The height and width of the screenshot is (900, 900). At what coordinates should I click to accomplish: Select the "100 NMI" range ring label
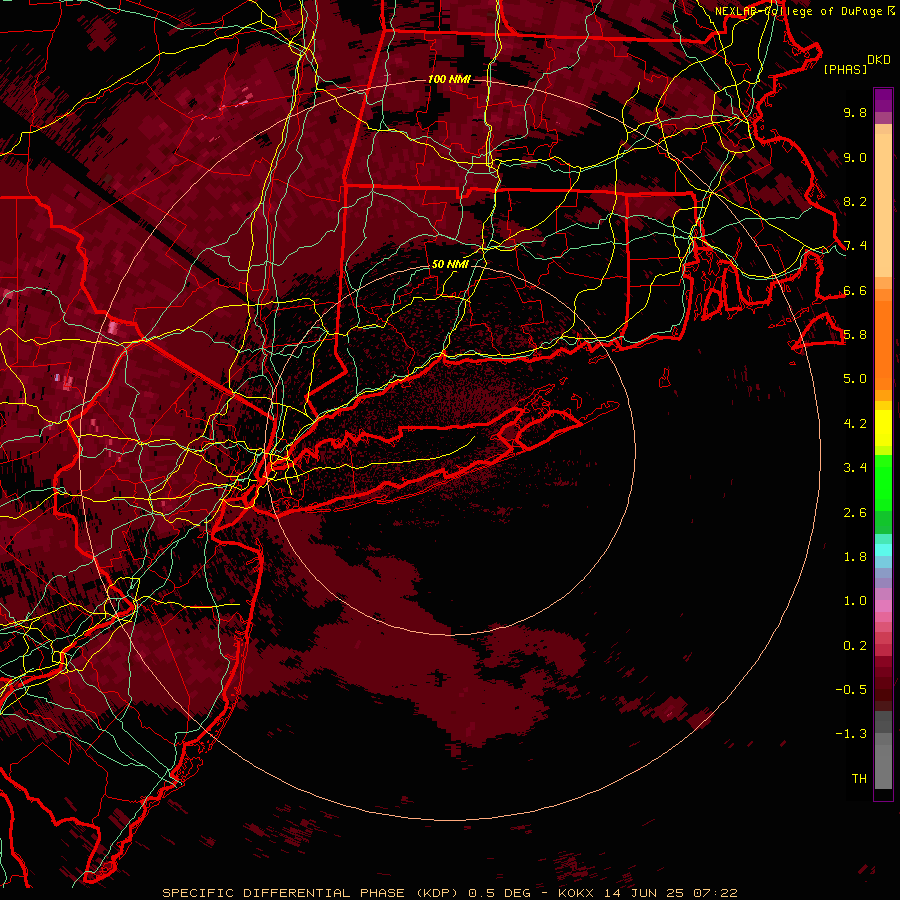[449, 79]
